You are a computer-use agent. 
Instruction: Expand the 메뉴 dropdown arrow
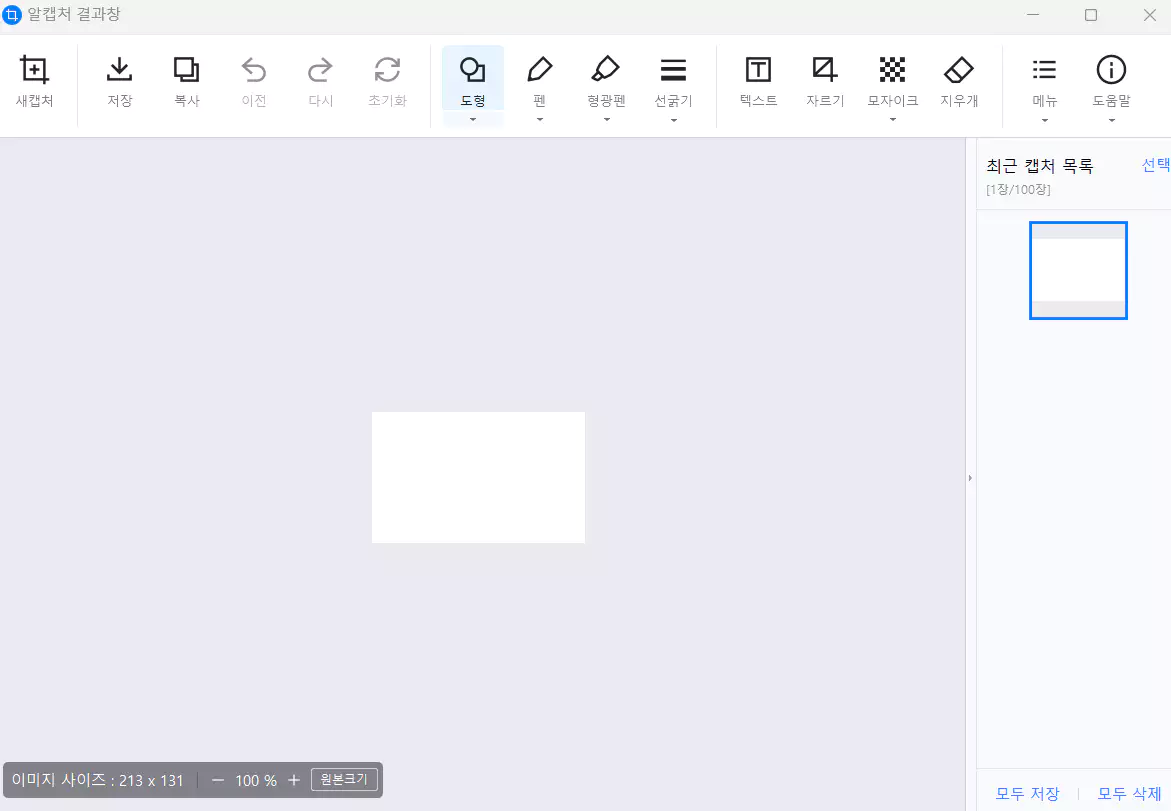point(1044,119)
